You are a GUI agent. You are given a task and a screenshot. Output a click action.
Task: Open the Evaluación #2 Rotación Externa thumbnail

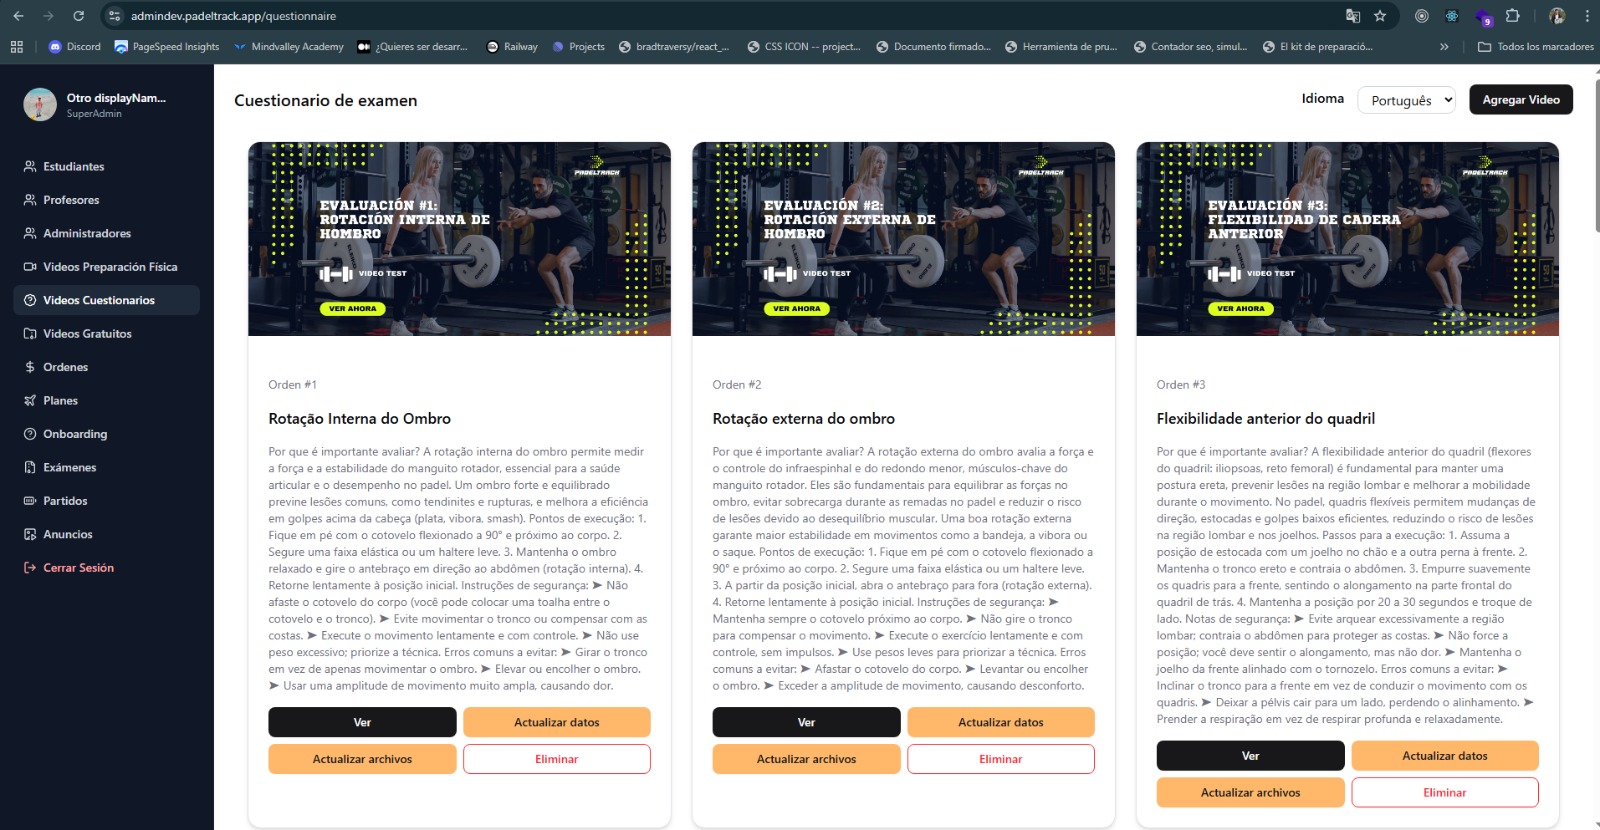tap(903, 239)
